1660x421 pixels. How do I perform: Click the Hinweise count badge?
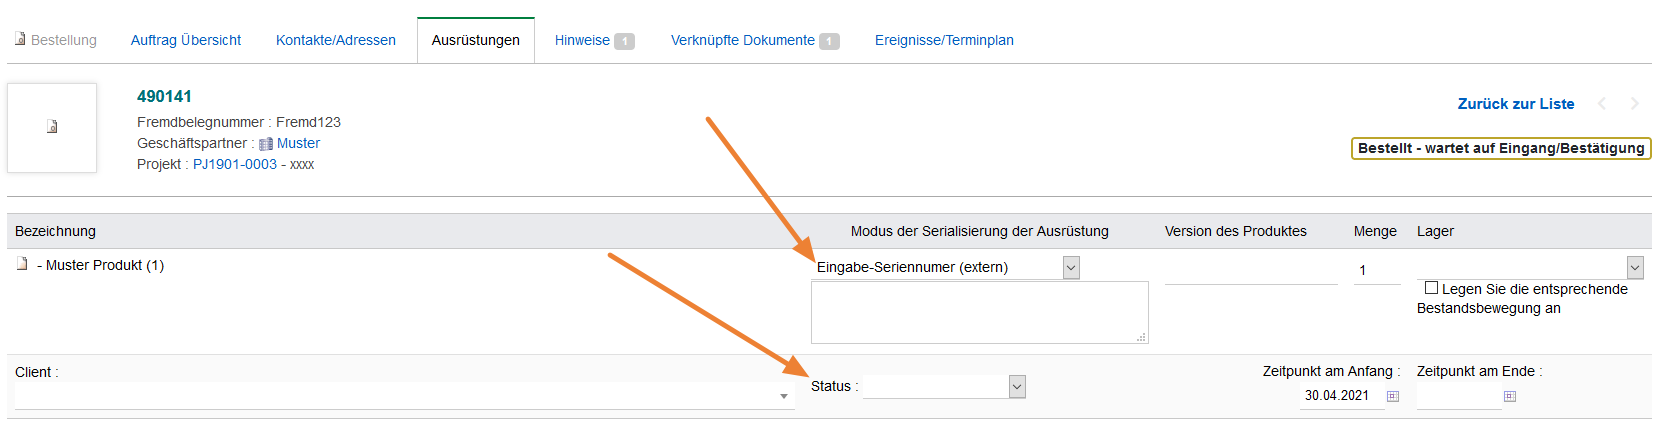click(x=624, y=41)
